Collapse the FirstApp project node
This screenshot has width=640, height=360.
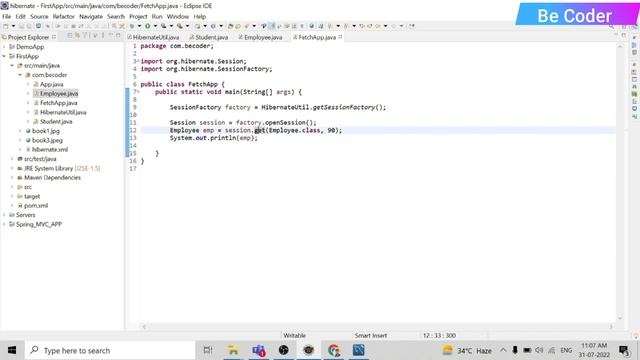coord(4,56)
